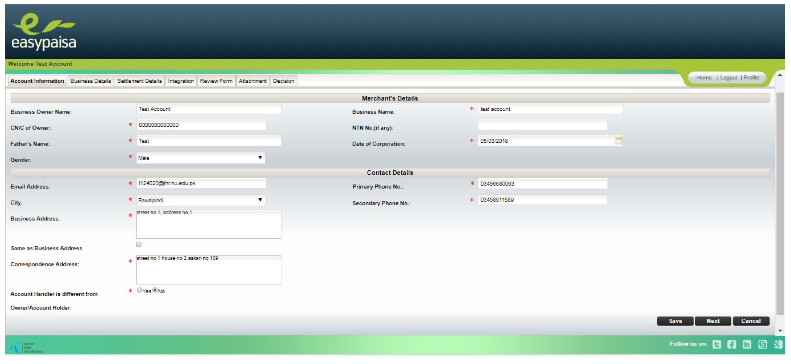Switch to the Attachment tab

click(253, 81)
